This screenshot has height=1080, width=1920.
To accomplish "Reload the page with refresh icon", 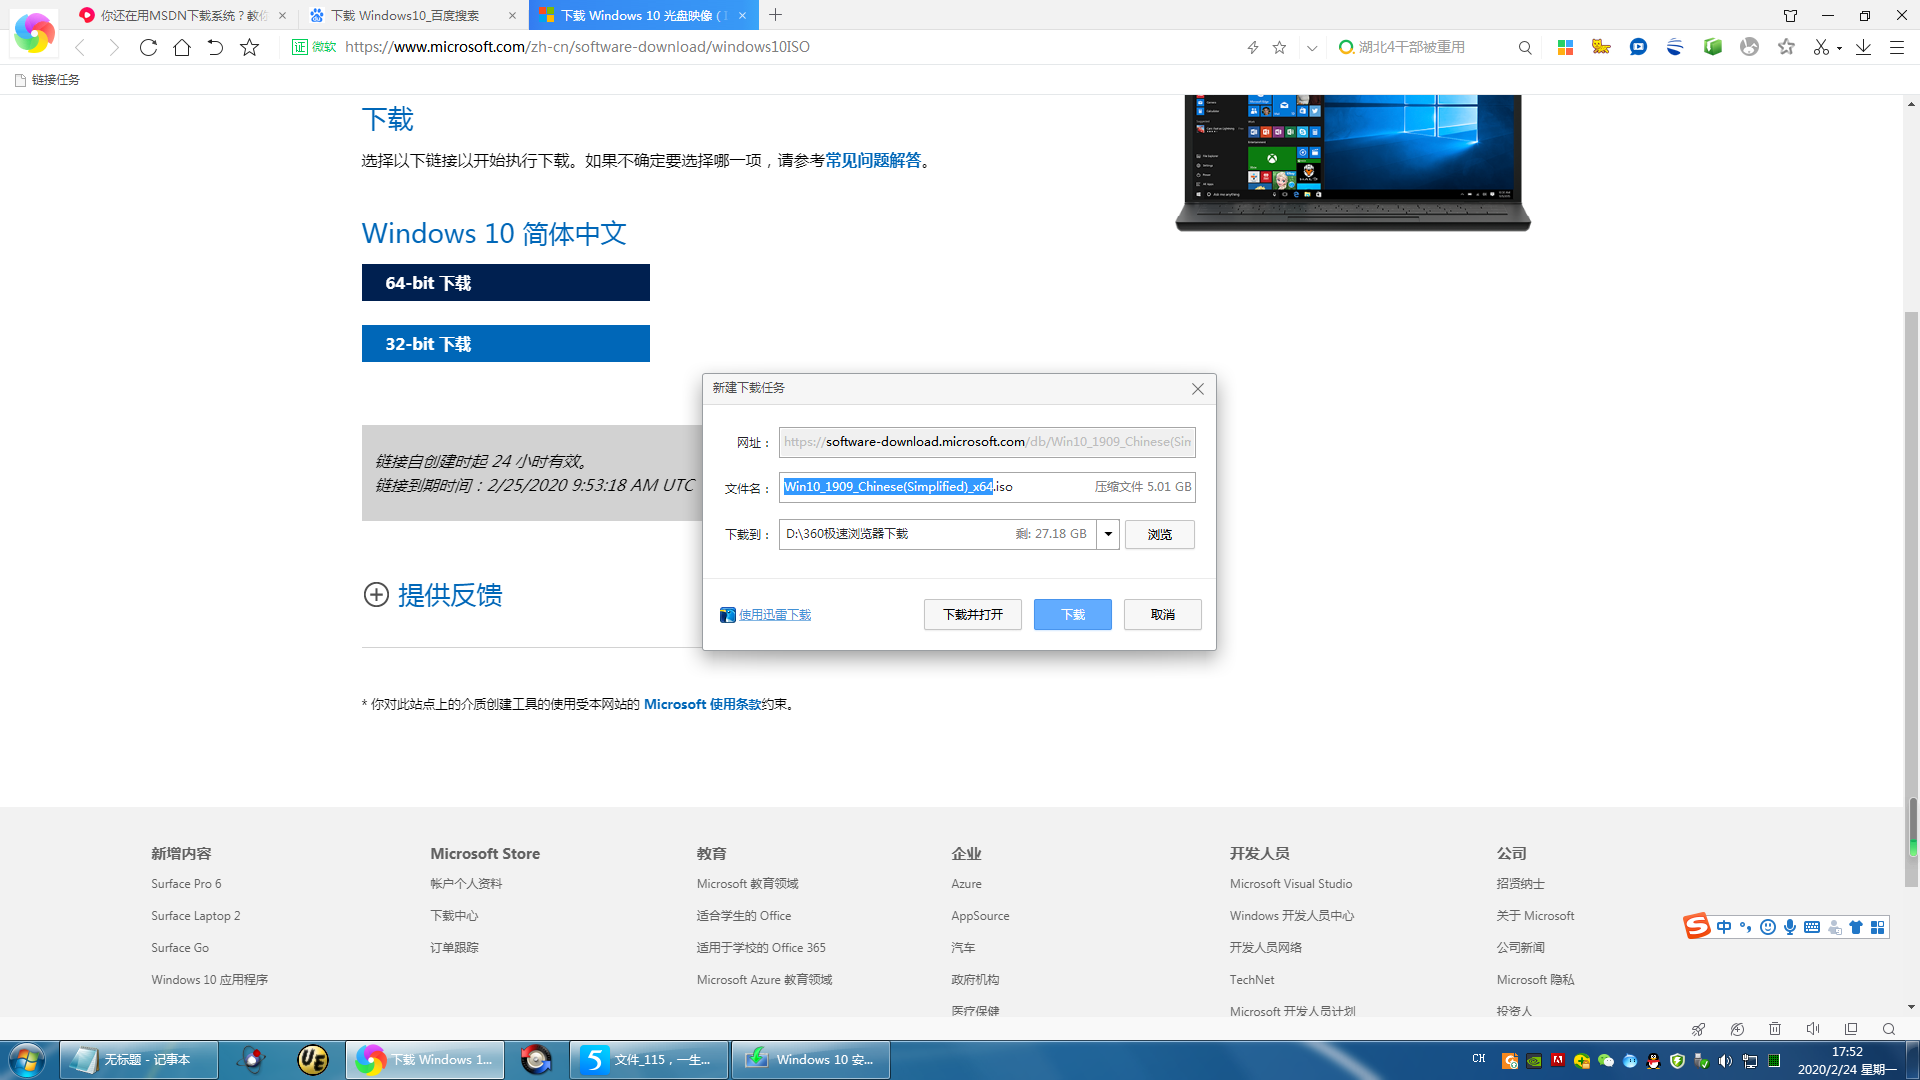I will point(148,47).
